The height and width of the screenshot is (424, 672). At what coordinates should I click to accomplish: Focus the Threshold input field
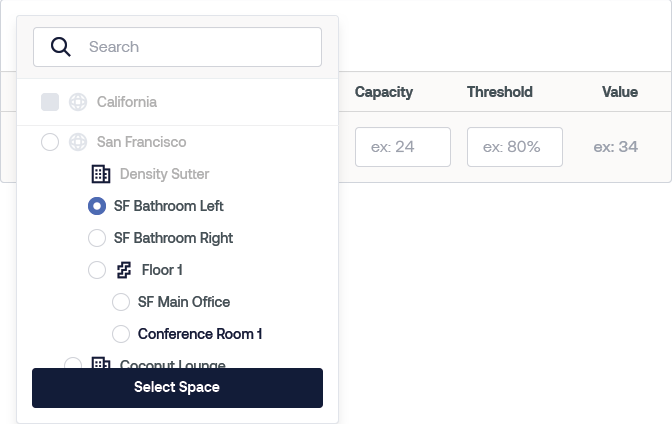[515, 147]
